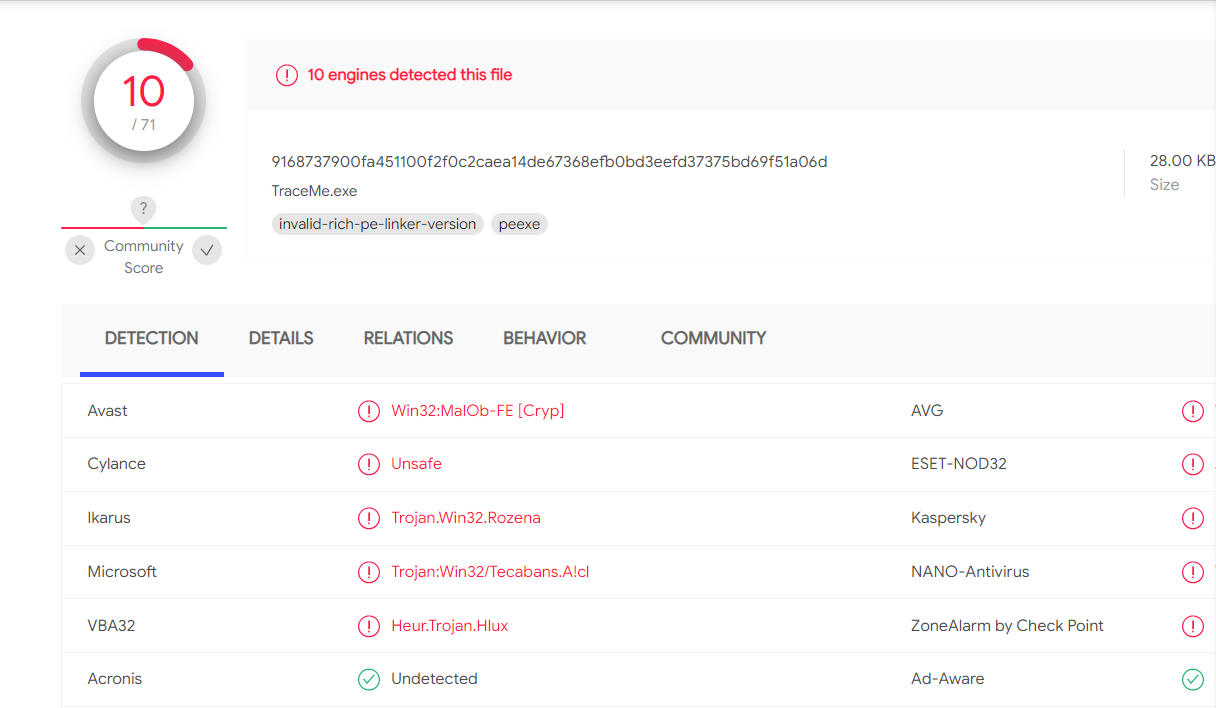Click the ZoneAlarm by Check Point engine name
This screenshot has height=708, width=1216.
click(x=1008, y=626)
